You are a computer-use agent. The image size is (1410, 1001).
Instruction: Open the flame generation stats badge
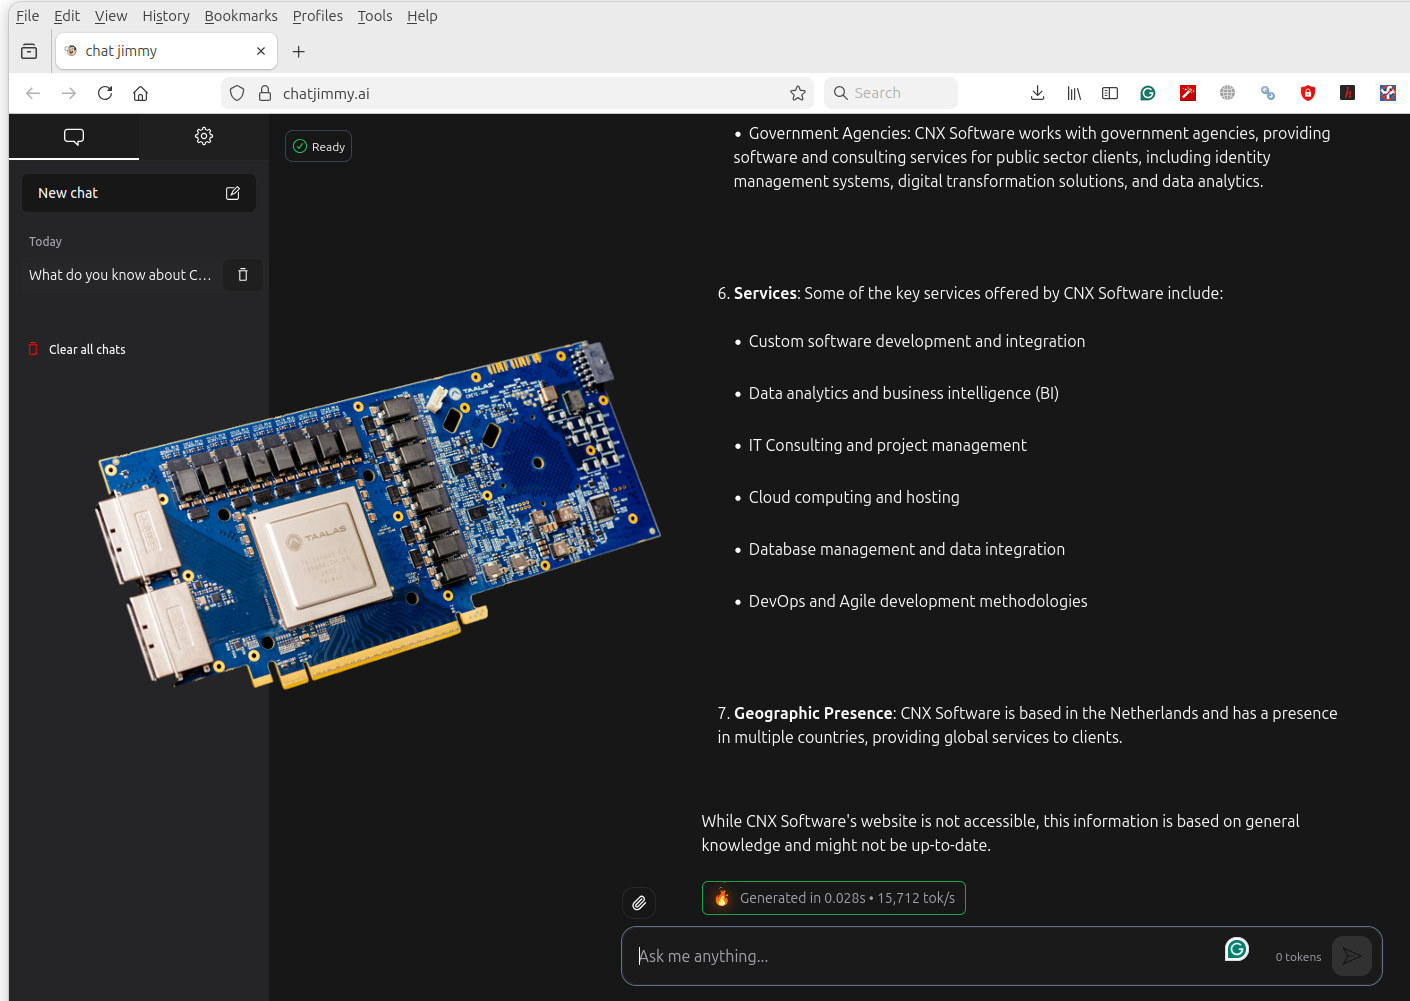(833, 897)
